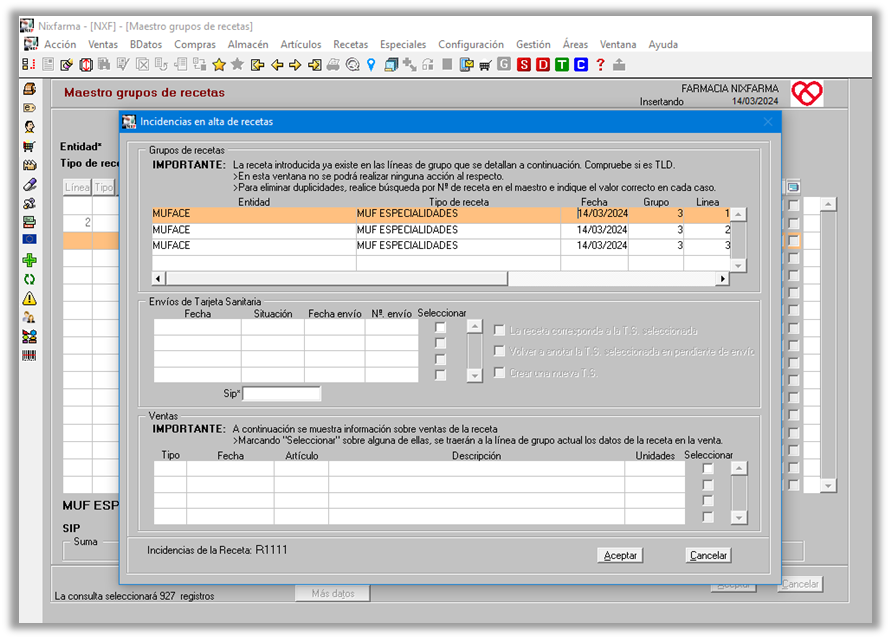Click the yellow star favorite icon
The height and width of the screenshot is (639, 890).
pos(219,65)
